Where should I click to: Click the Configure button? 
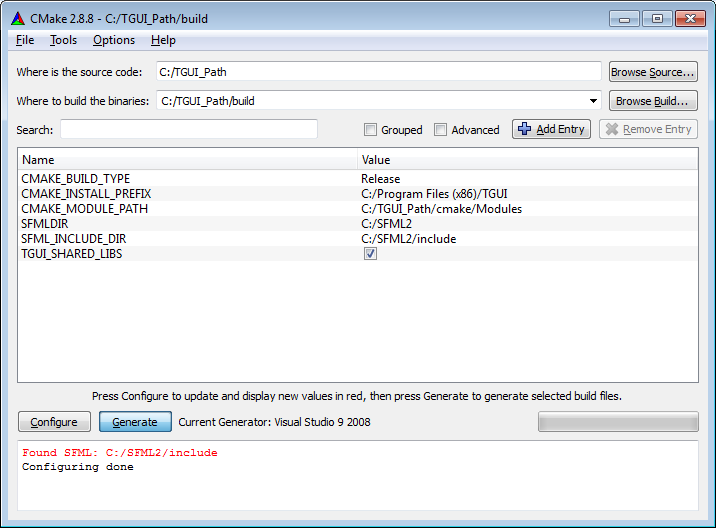(x=54, y=422)
